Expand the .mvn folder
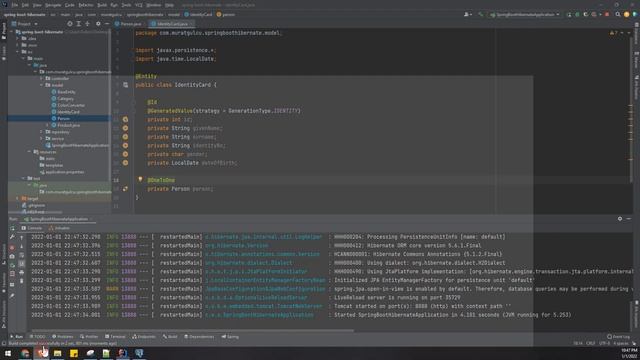640x360 pixels. pos(18,45)
